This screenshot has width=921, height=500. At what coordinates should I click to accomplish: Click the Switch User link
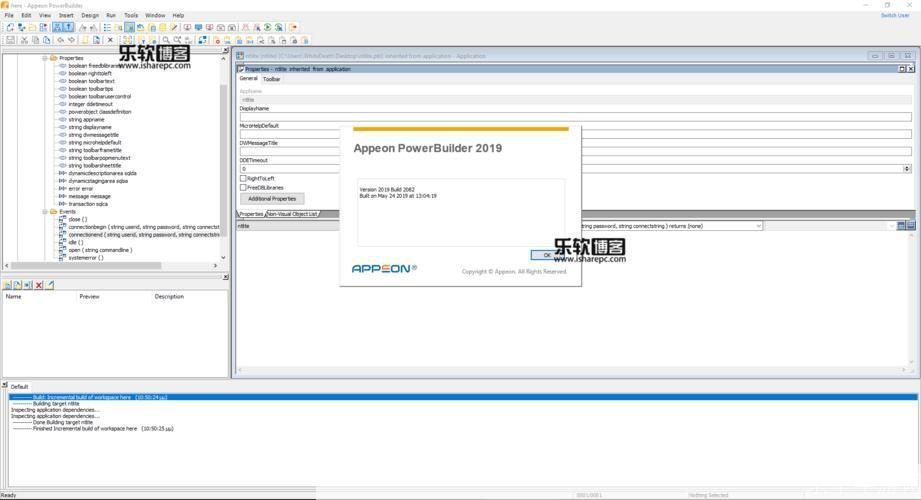[895, 15]
